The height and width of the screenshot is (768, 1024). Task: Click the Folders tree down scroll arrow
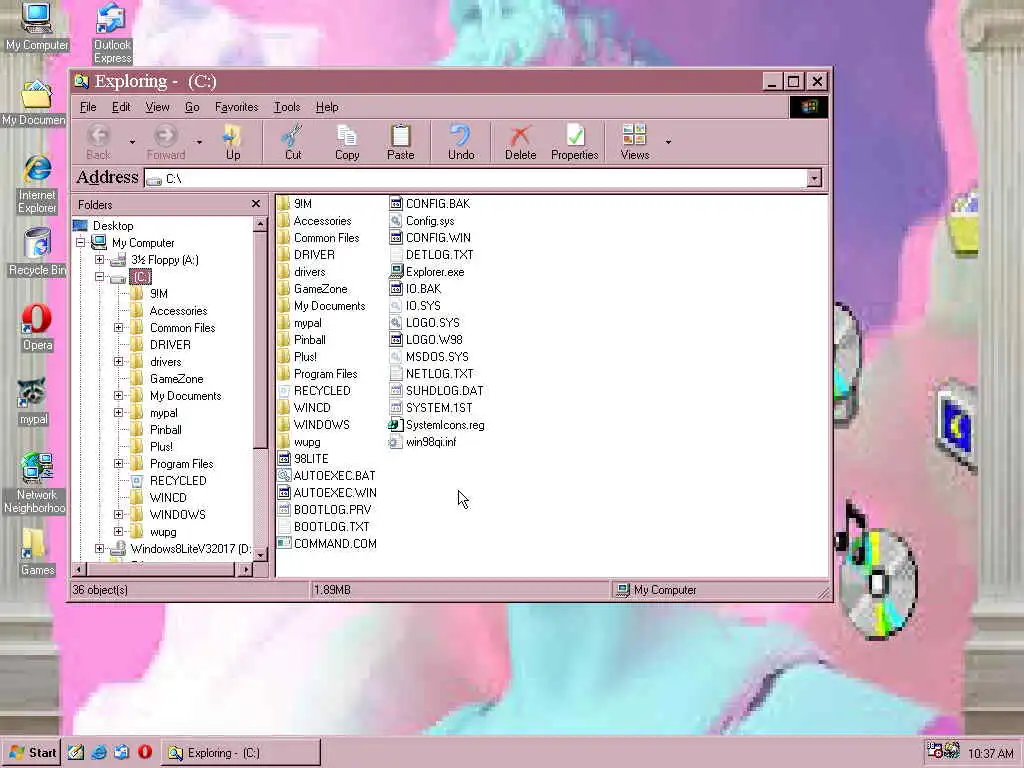tap(260, 555)
